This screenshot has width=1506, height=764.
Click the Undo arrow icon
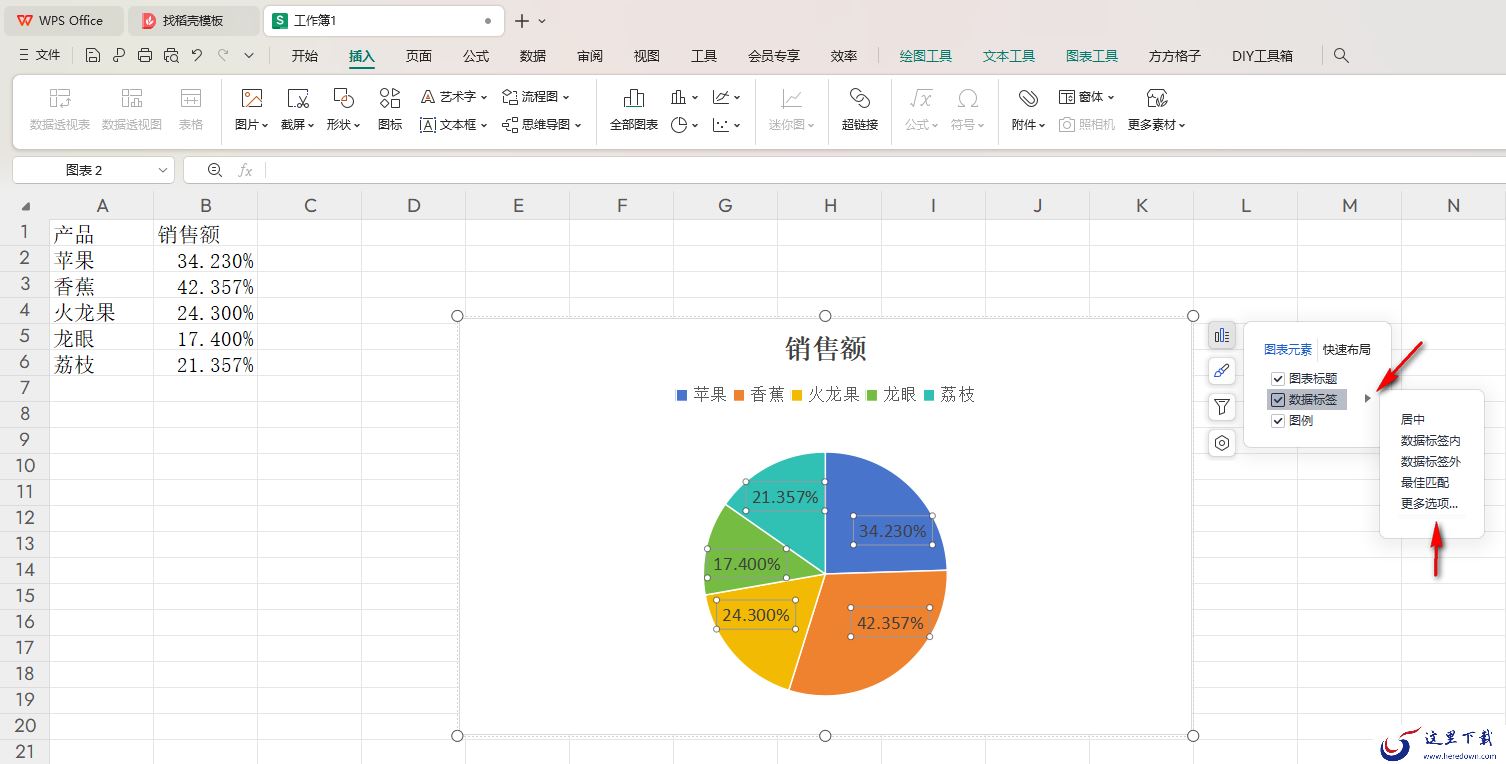tap(197, 56)
